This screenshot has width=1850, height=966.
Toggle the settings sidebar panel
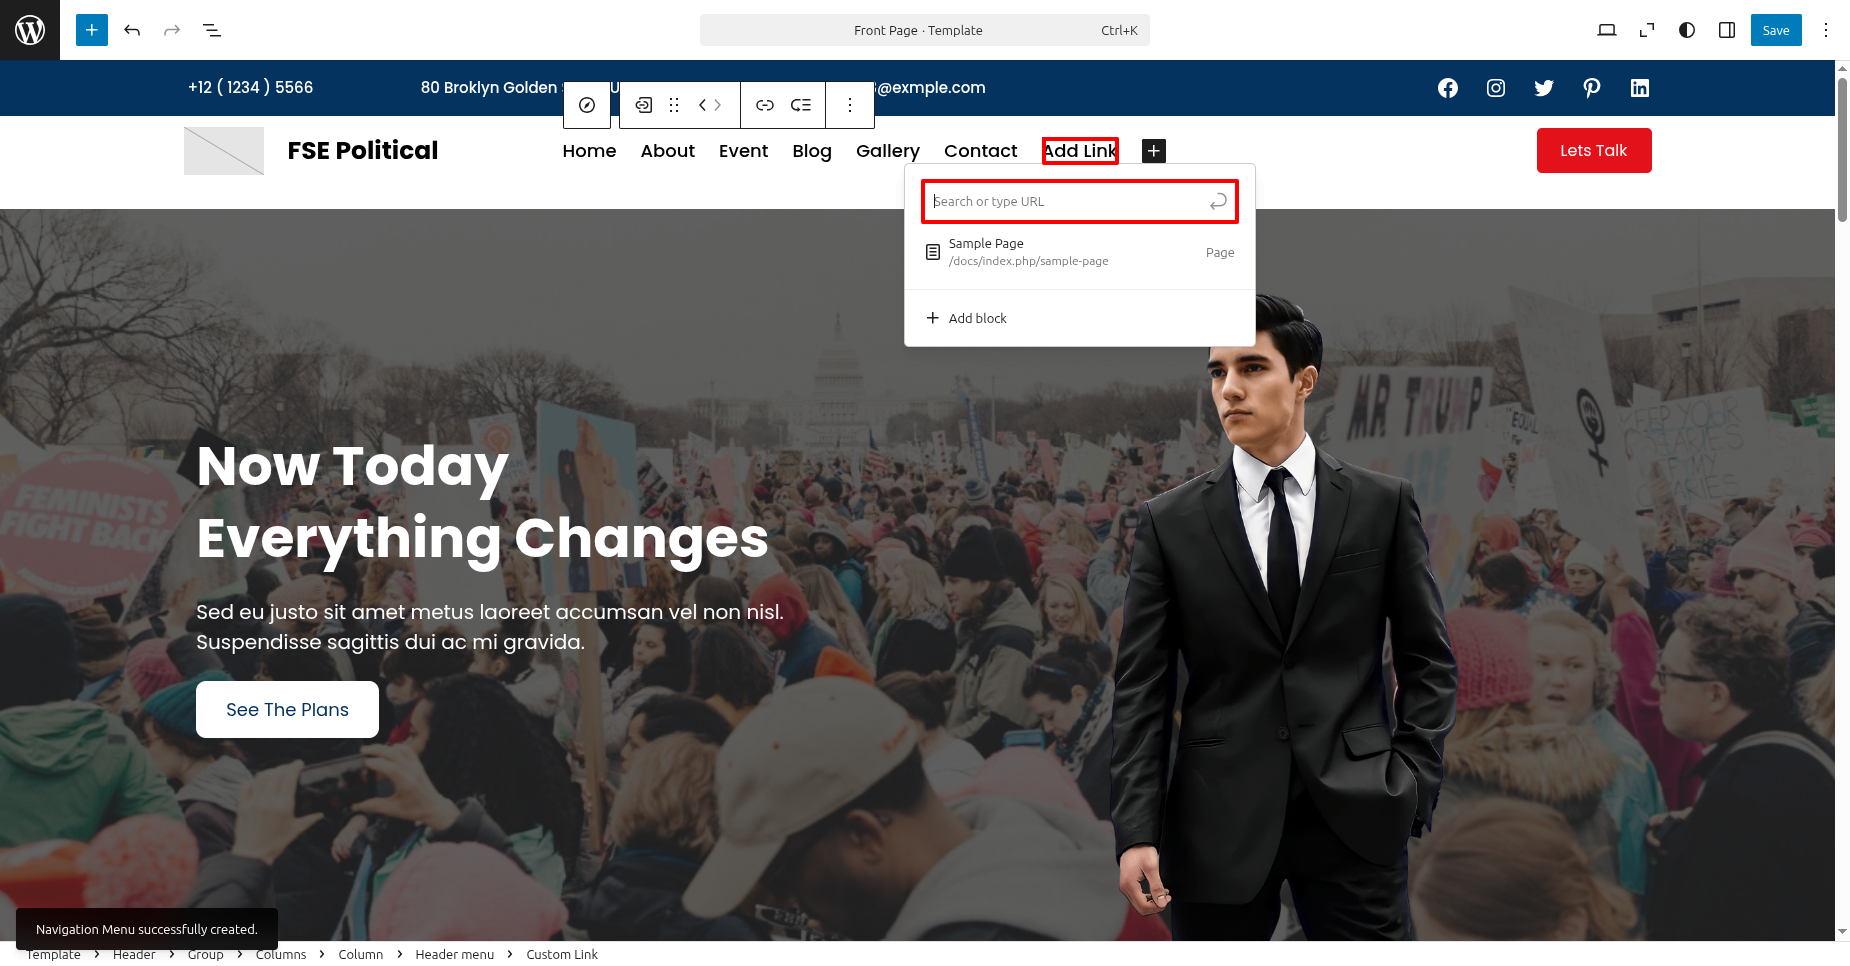(x=1727, y=30)
